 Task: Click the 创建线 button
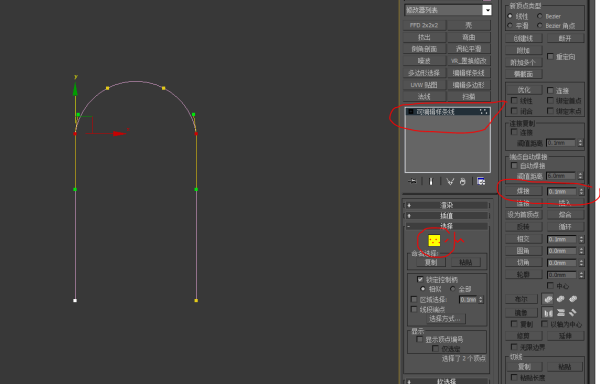pos(523,38)
